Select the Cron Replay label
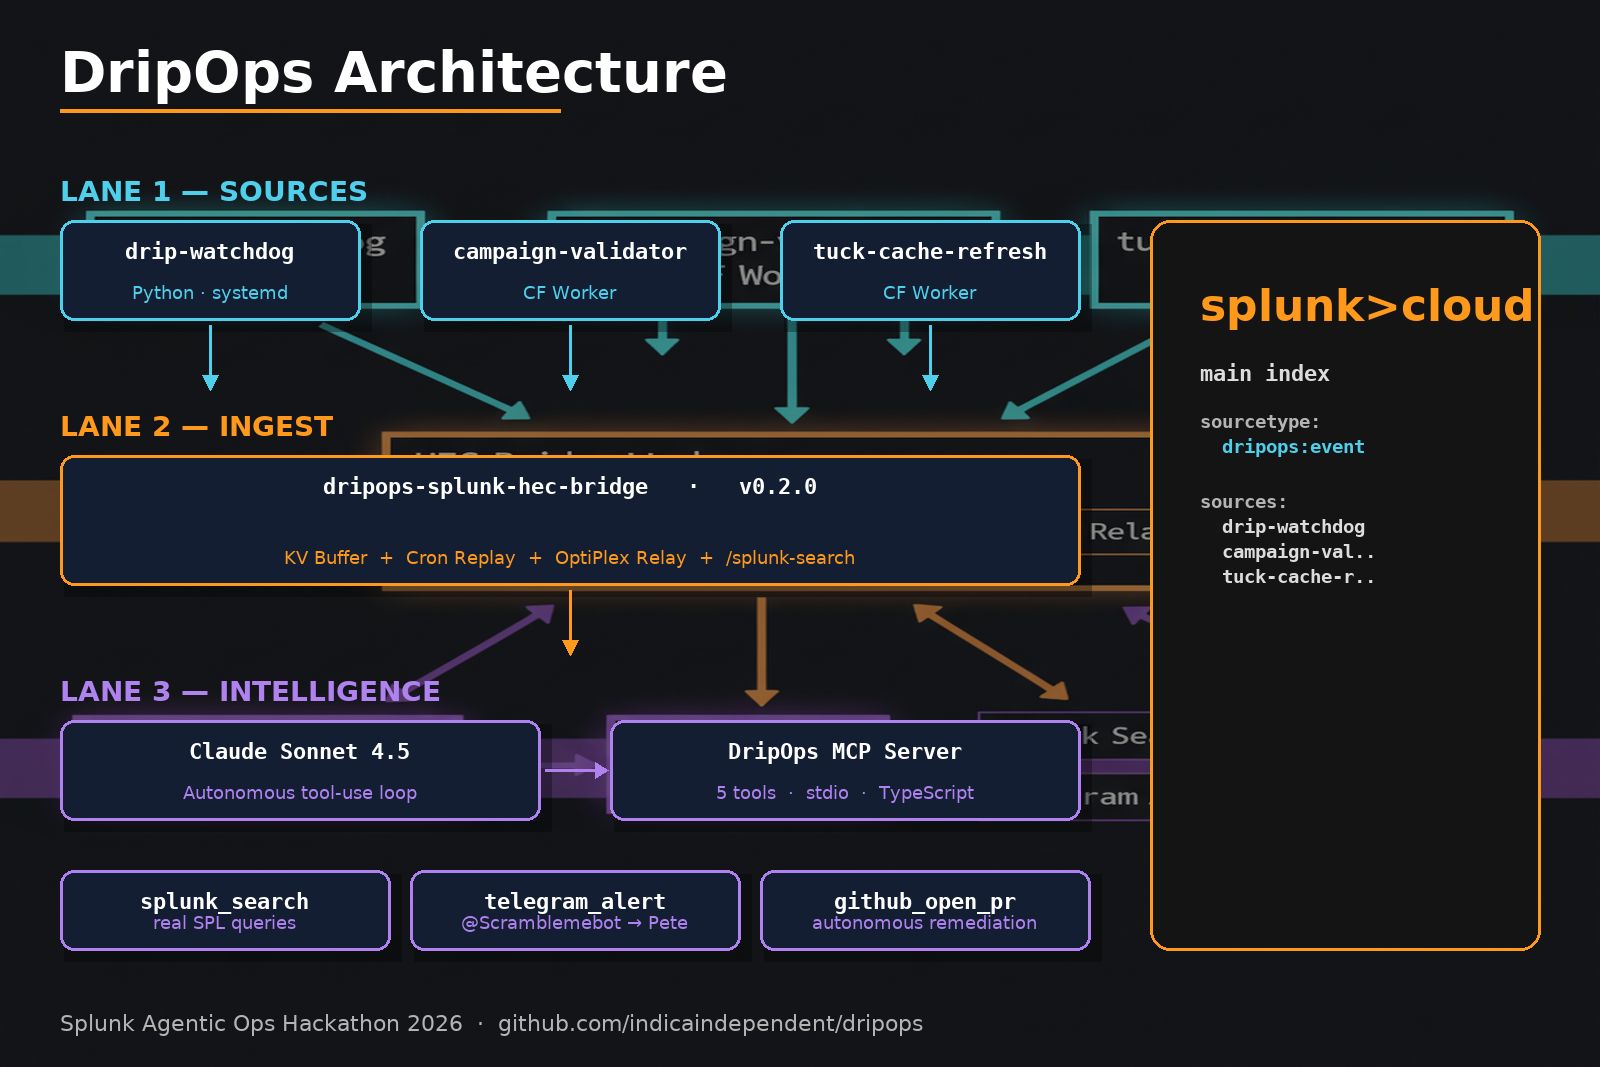This screenshot has height=1067, width=1600. pyautogui.click(x=460, y=558)
